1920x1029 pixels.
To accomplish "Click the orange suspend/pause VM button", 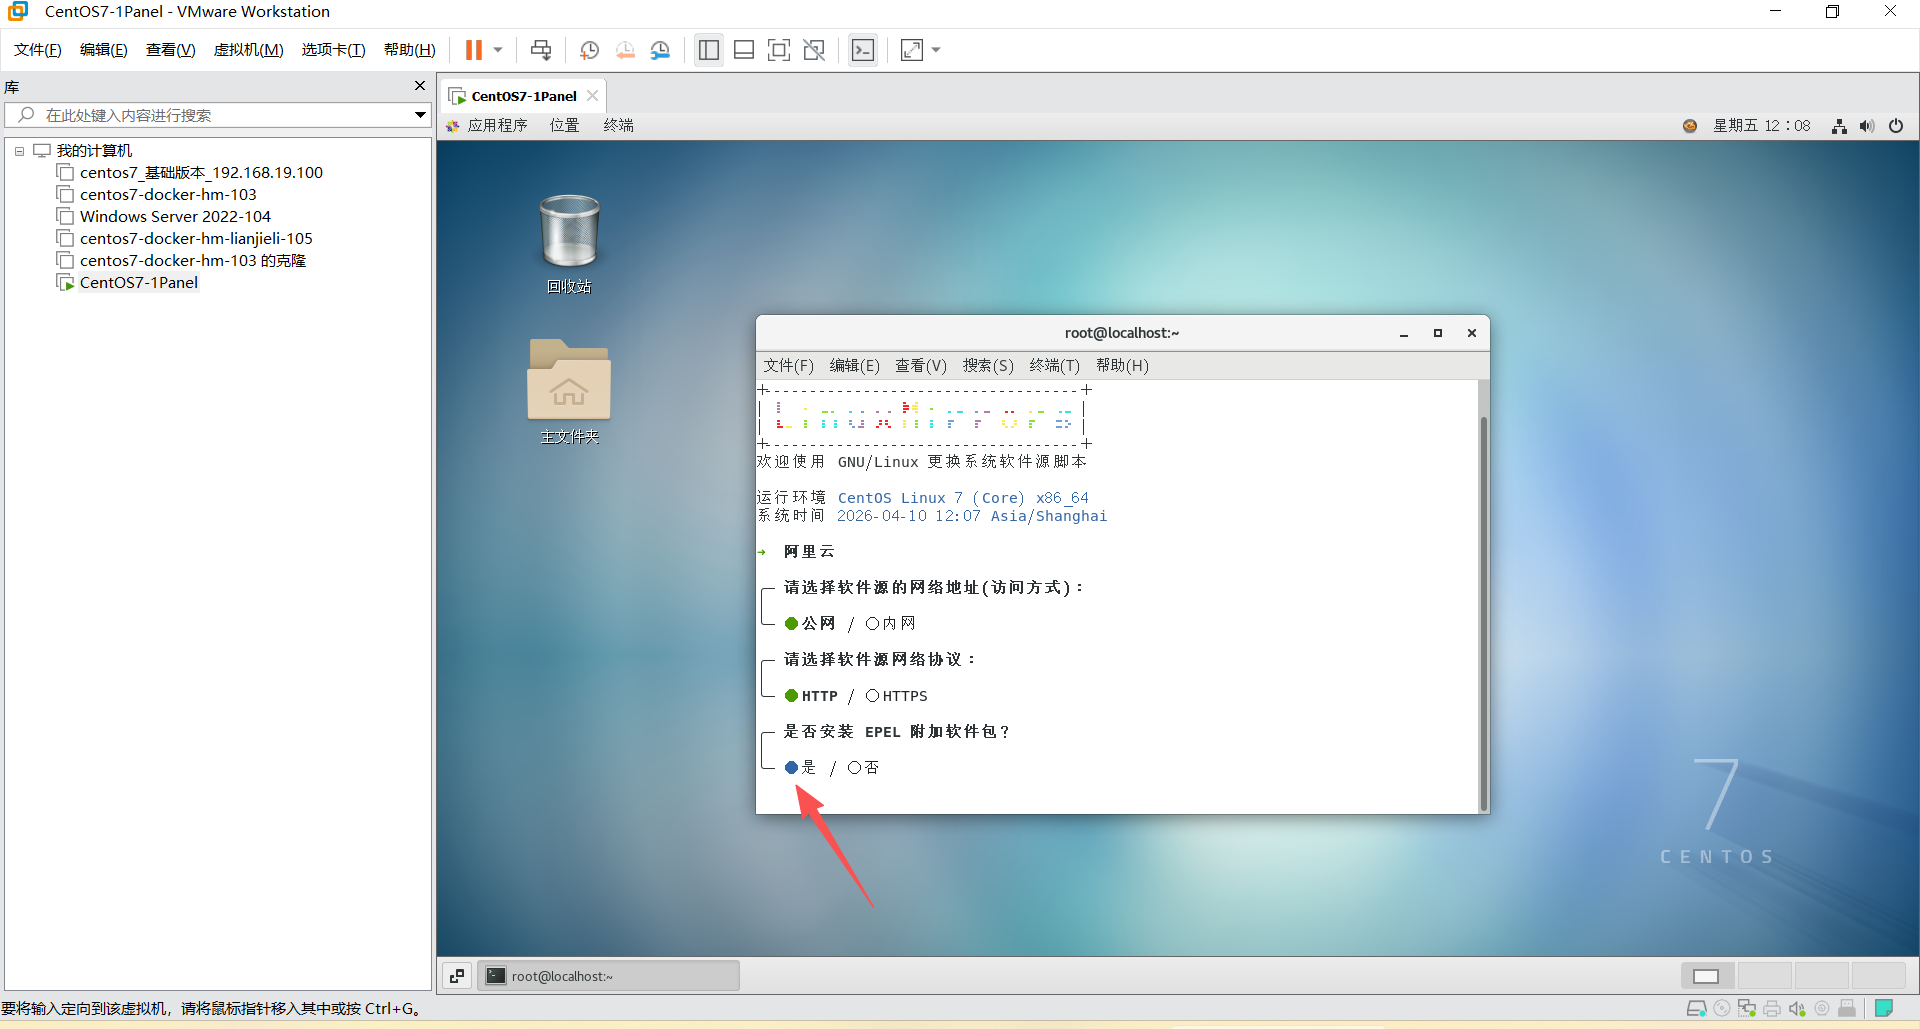I will click(474, 50).
